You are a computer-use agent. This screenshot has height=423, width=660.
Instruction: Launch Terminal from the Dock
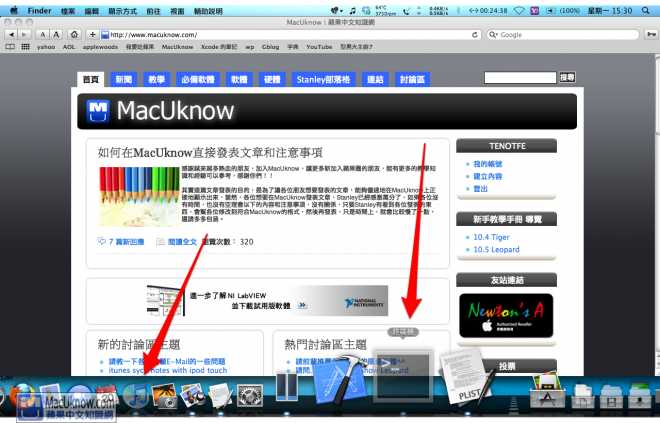403,376
